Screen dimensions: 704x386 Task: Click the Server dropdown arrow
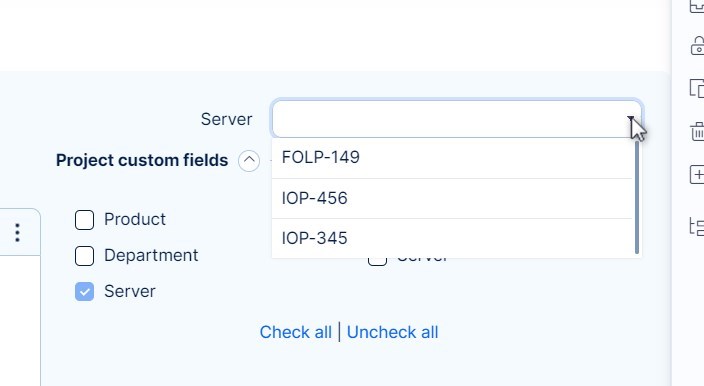[x=631, y=119]
